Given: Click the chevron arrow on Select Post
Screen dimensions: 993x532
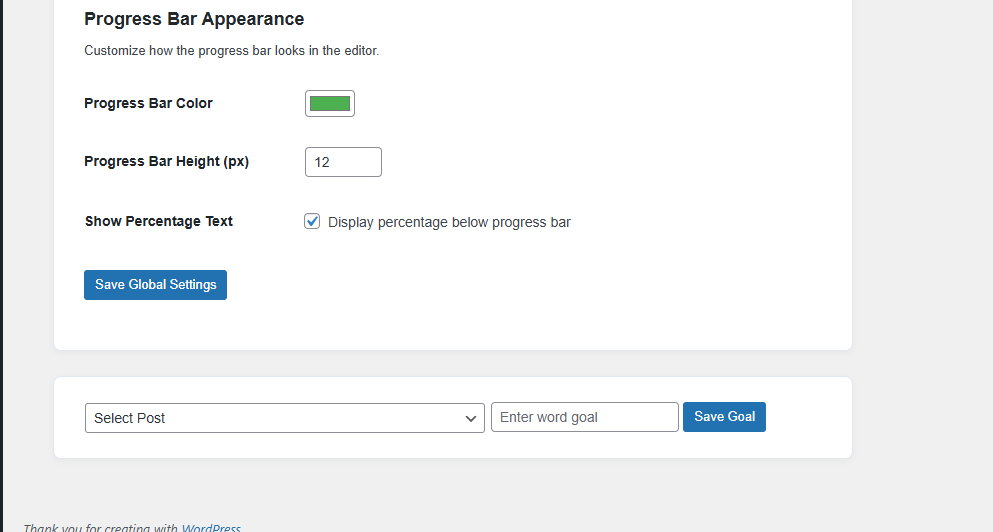Looking at the screenshot, I should click(x=471, y=419).
